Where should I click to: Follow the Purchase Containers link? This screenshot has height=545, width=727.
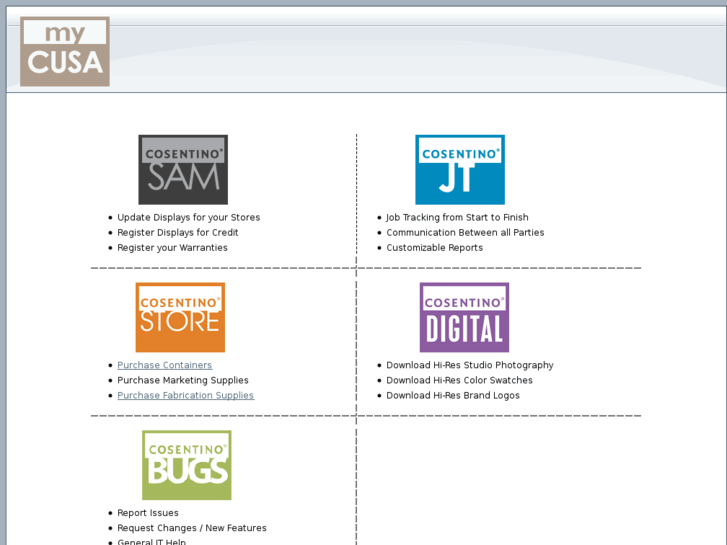[x=165, y=365]
